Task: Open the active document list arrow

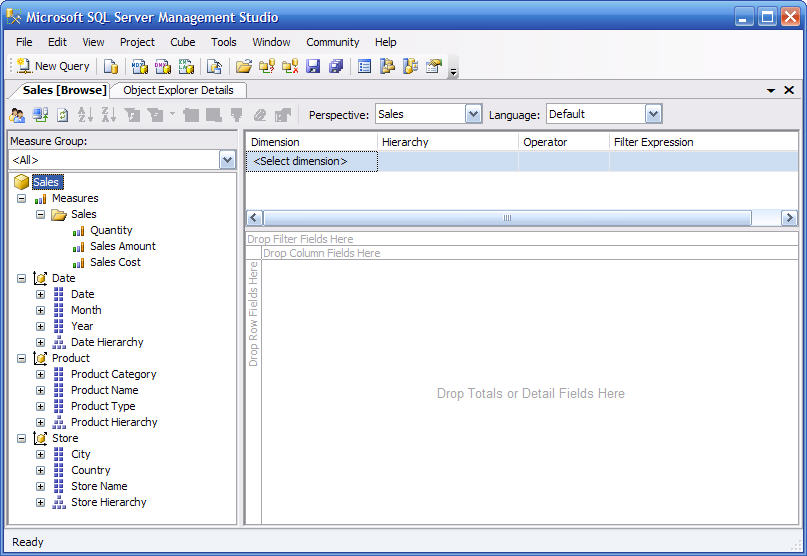Action: click(x=771, y=91)
